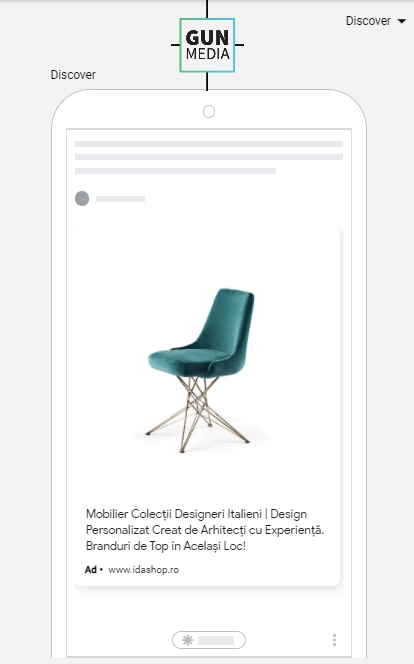Click the pill-shaped button at the bottom
Screen dimensions: 414x664
tap(209, 640)
